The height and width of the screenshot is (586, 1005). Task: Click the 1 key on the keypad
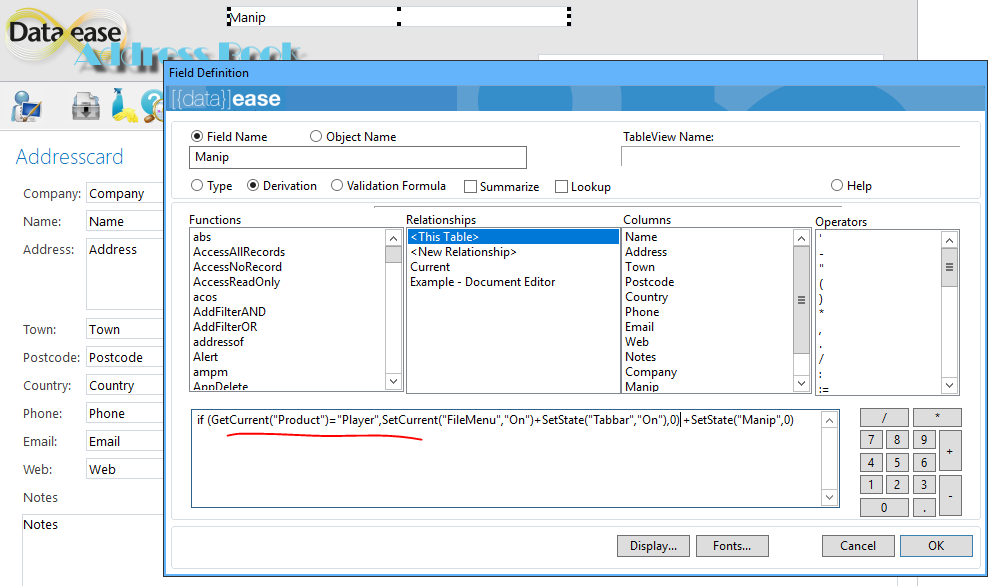[x=871, y=485]
